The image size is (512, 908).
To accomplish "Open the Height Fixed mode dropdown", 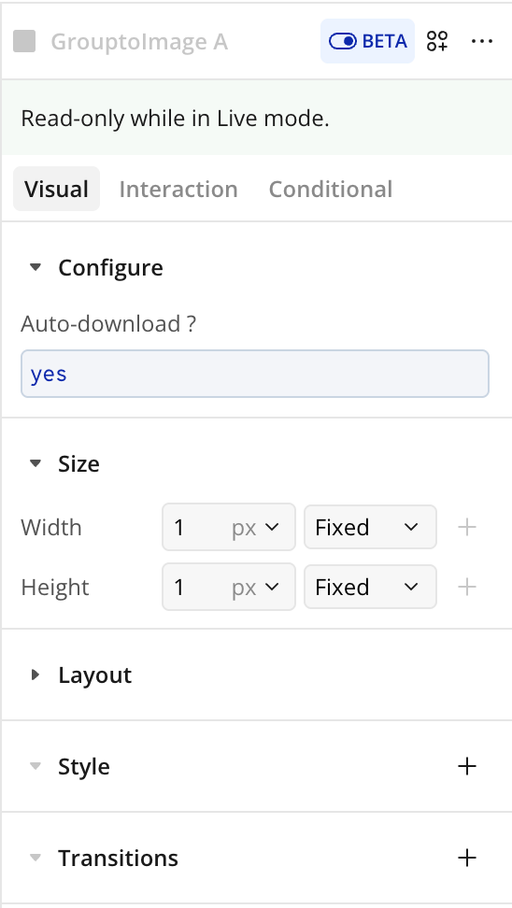I will coord(370,587).
